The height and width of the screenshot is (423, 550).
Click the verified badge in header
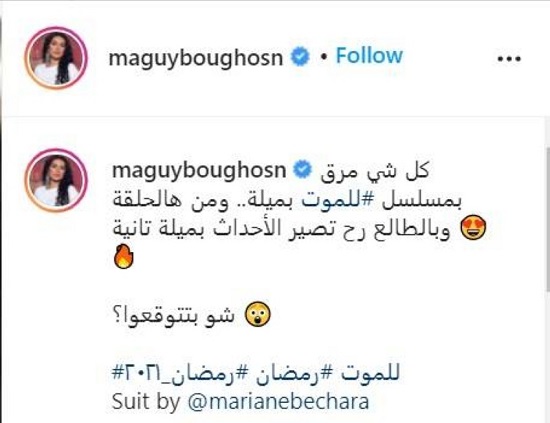coord(300,57)
